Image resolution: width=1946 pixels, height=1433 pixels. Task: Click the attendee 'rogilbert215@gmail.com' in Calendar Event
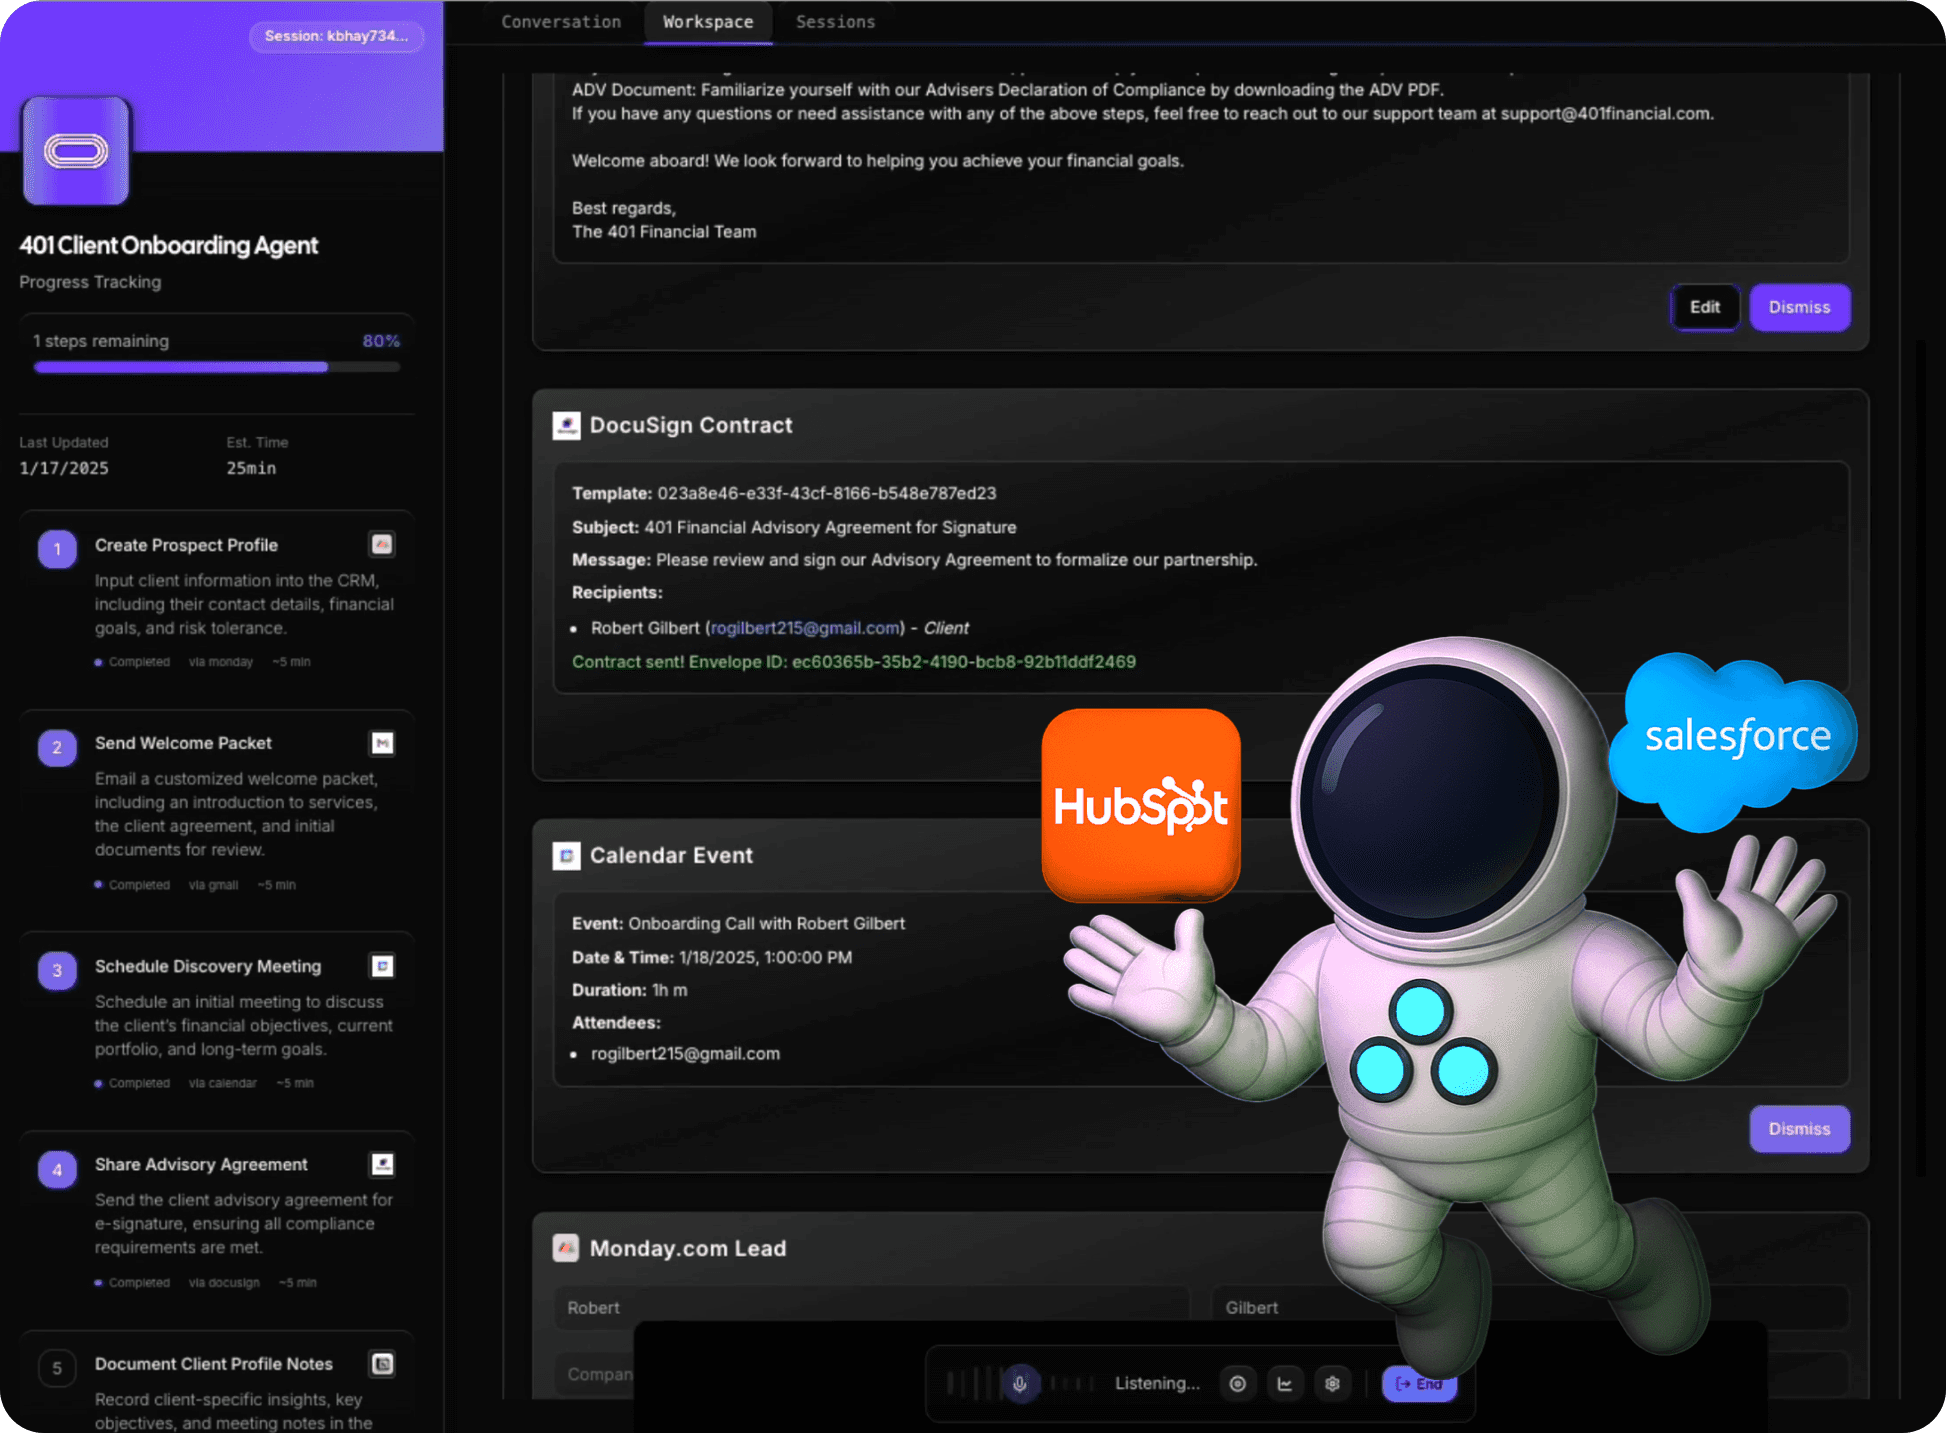click(x=685, y=1054)
